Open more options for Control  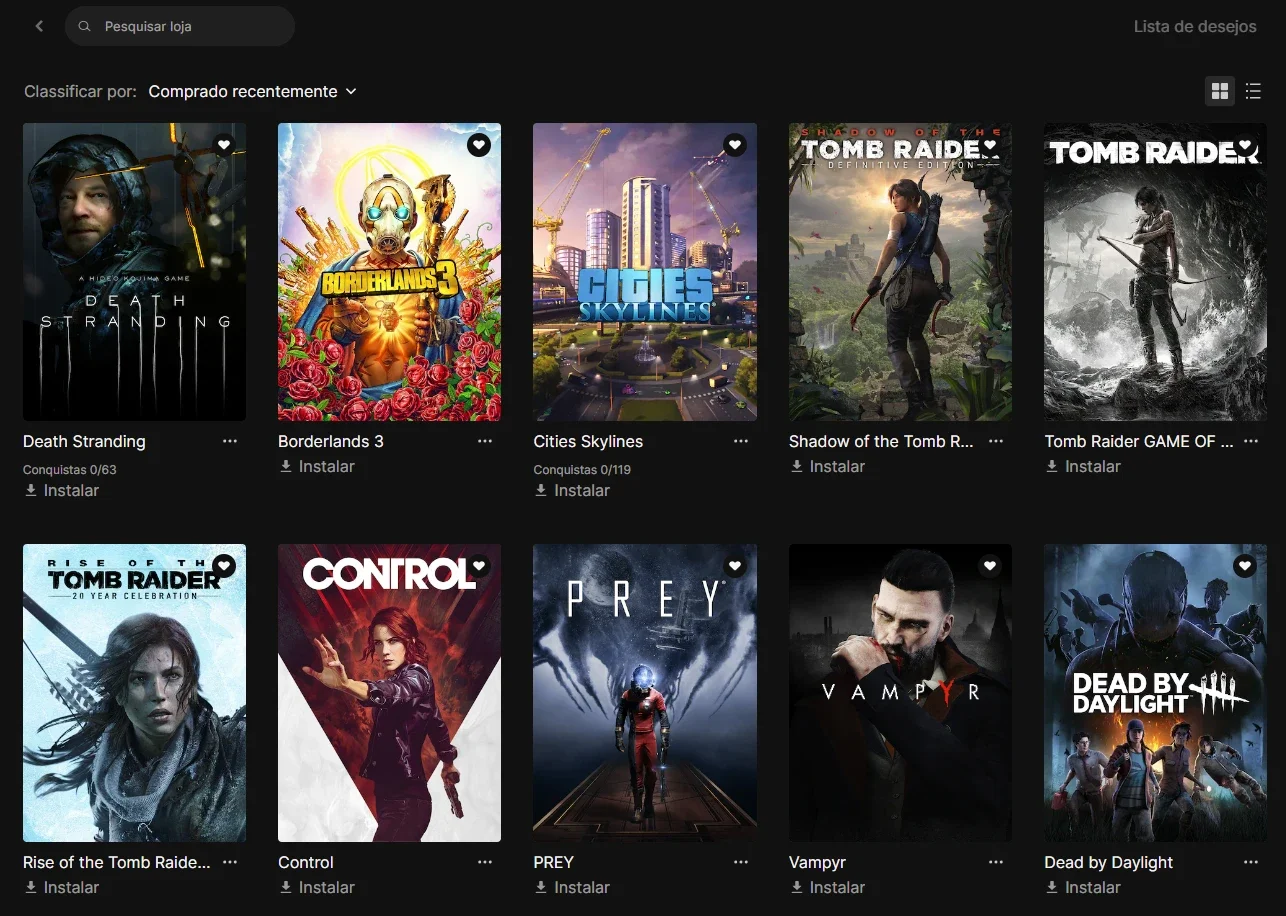pos(485,862)
